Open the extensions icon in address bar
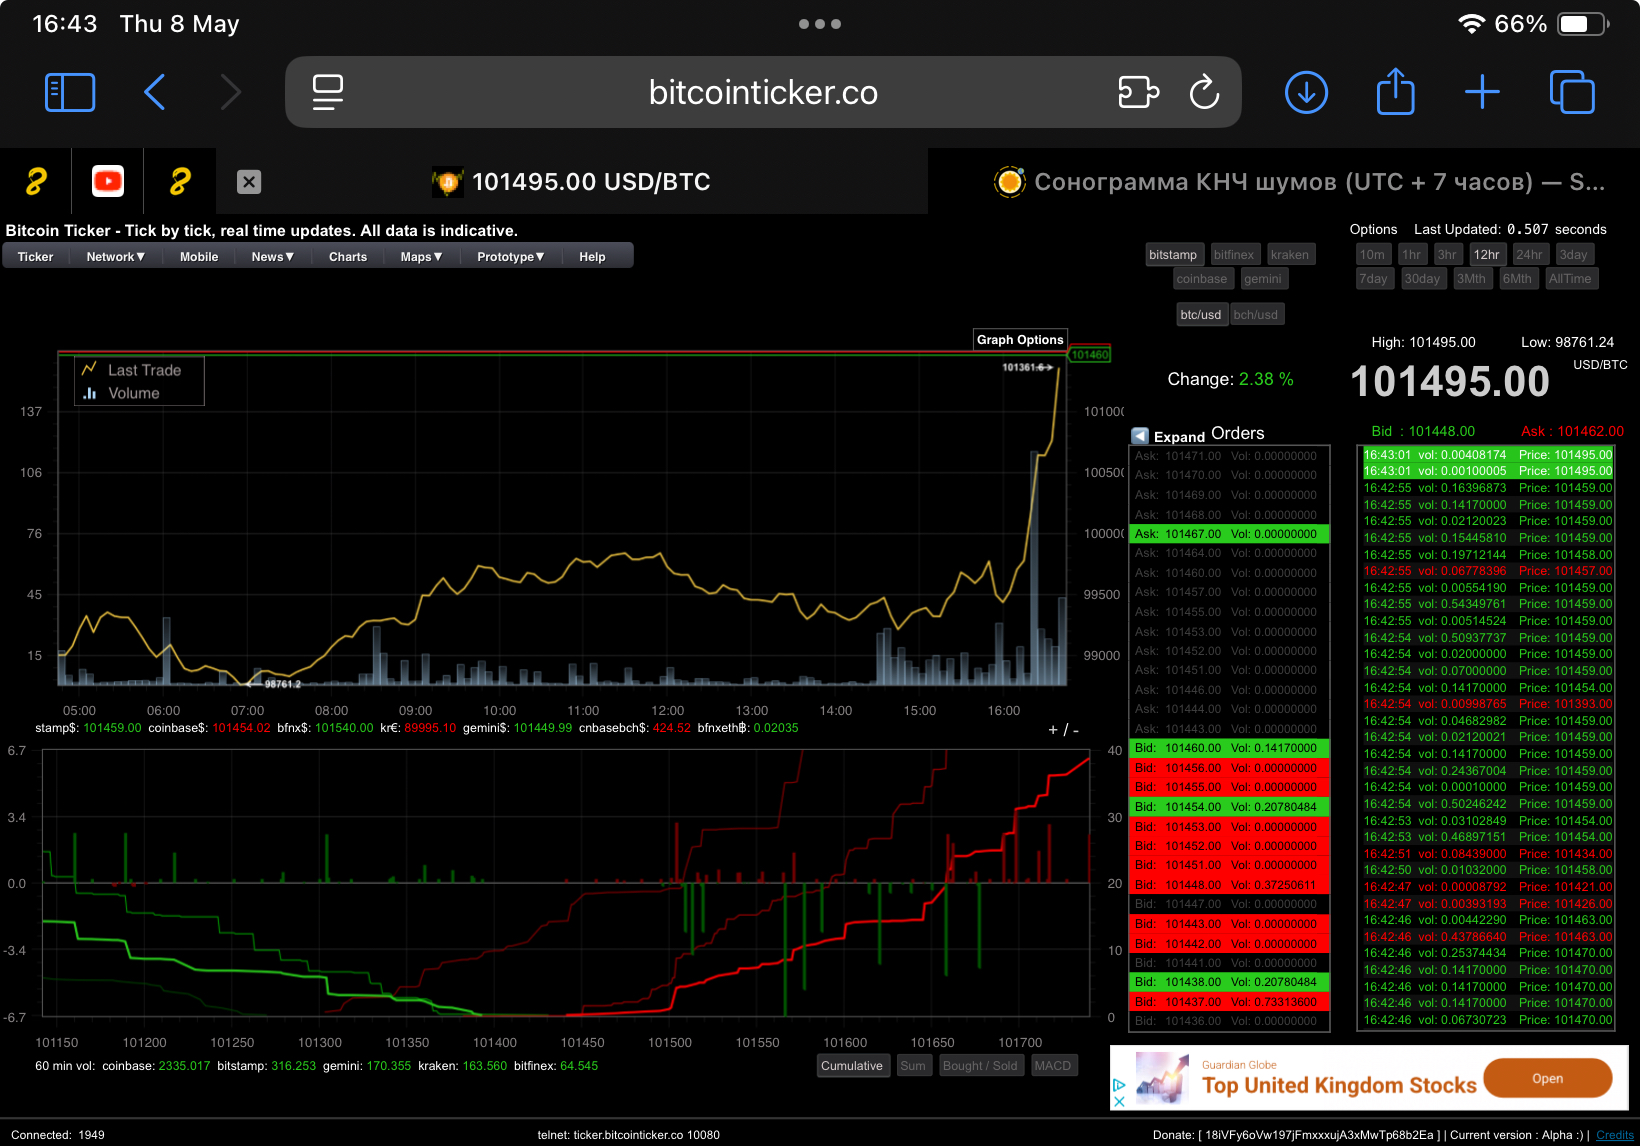Image resolution: width=1640 pixels, height=1146 pixels. click(x=1138, y=92)
